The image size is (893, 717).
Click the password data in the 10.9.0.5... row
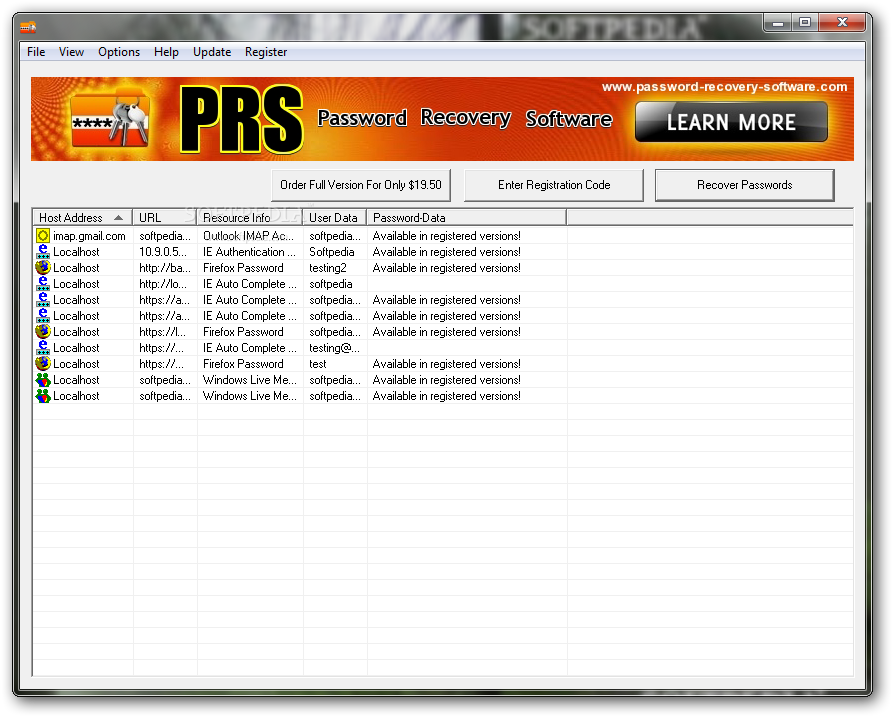tap(446, 252)
